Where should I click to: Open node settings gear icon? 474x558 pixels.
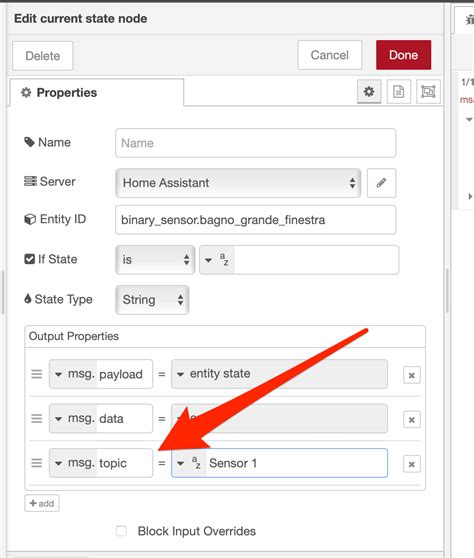click(369, 92)
